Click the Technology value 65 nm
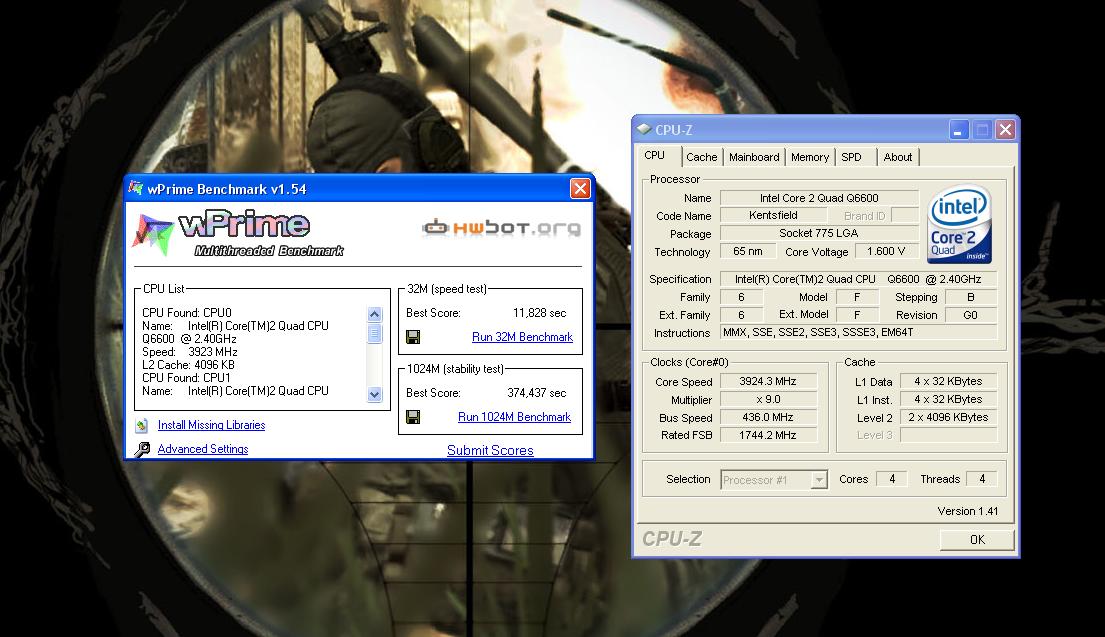This screenshot has height=637, width=1105. pos(748,252)
